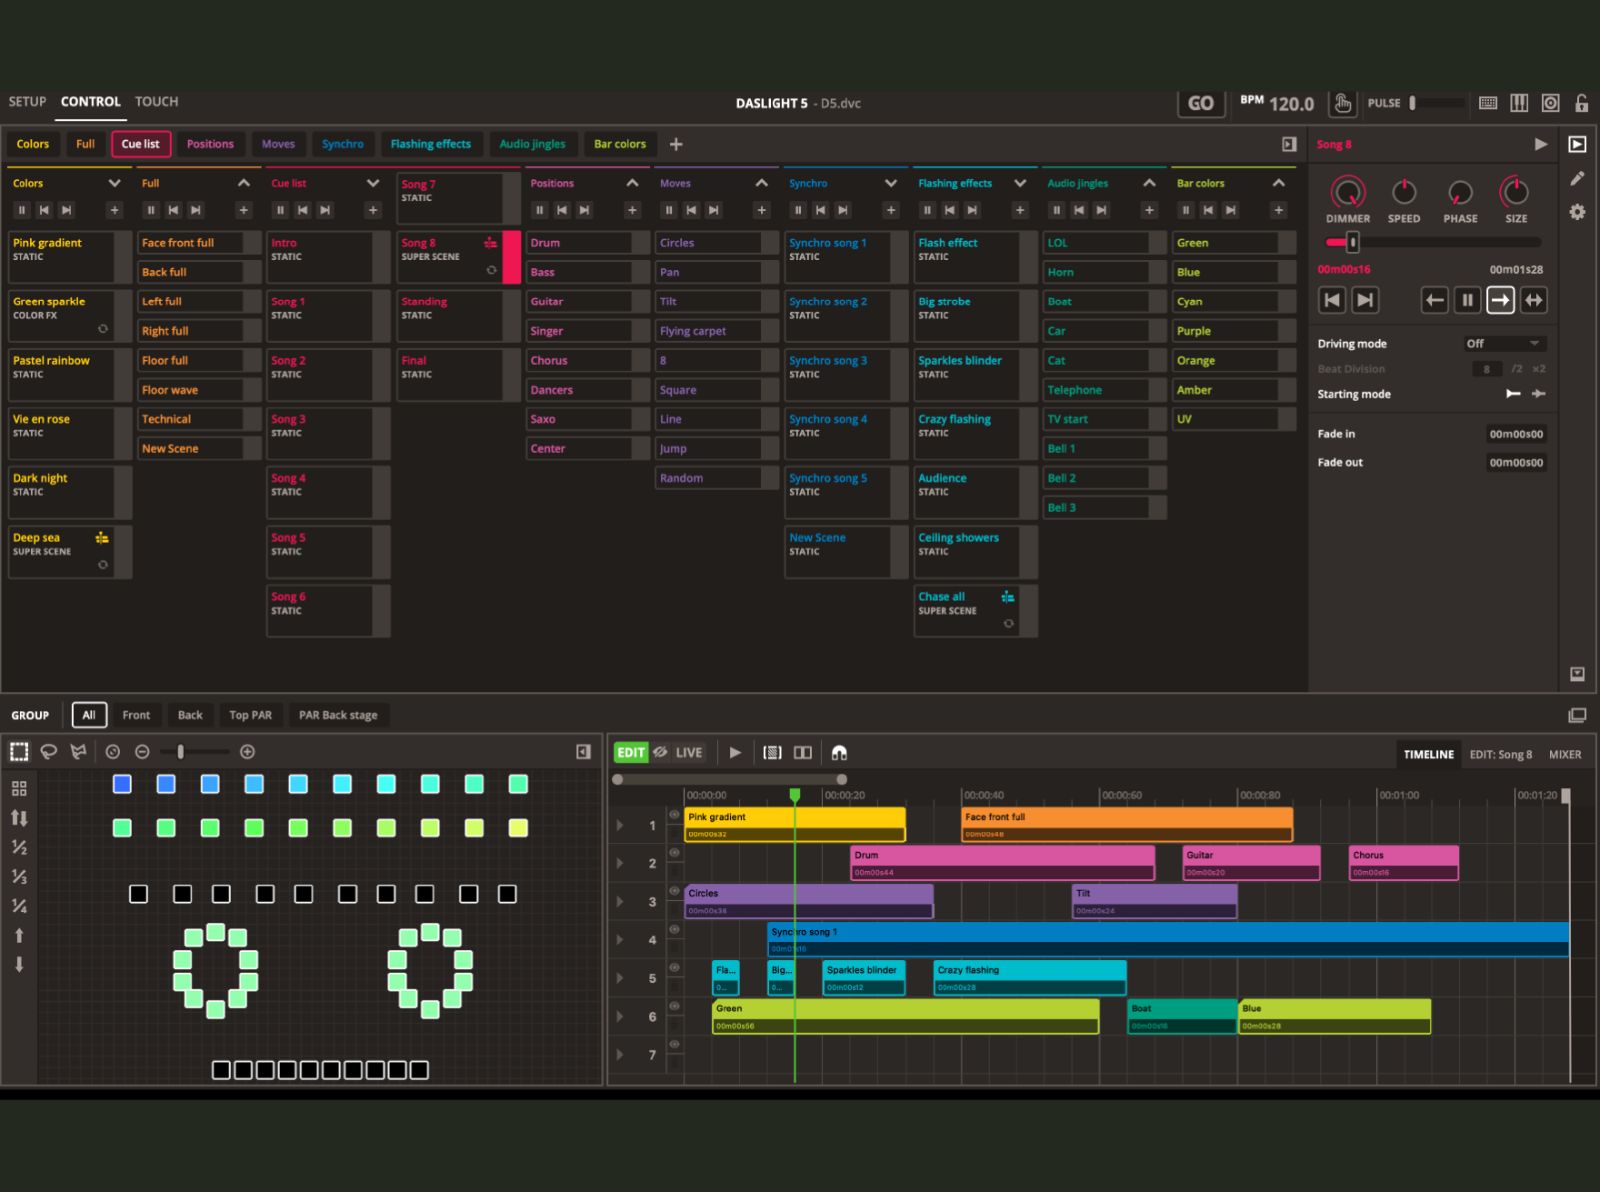Toggle LIVE mode in the timeline

689,752
